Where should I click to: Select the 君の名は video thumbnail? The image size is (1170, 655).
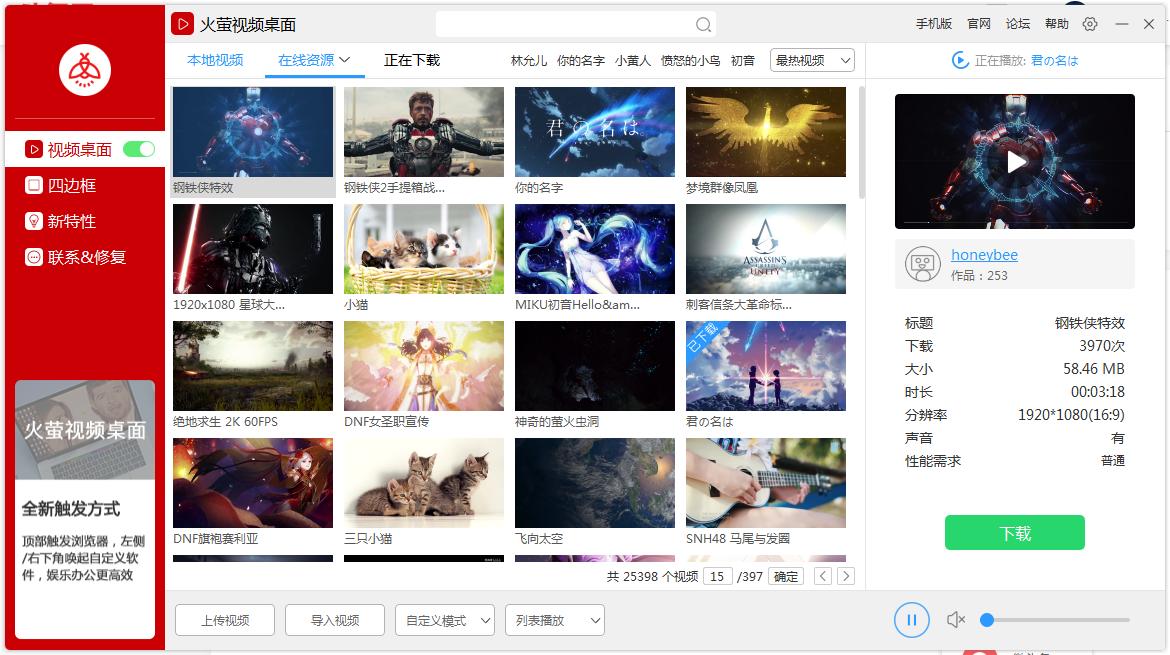pyautogui.click(x=765, y=365)
